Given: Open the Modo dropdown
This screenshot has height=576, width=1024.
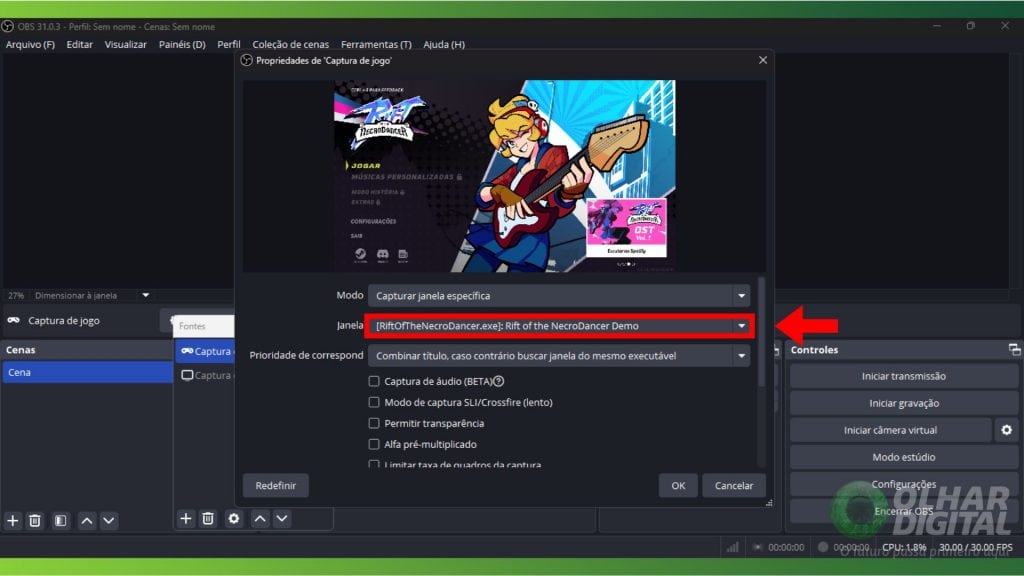Looking at the screenshot, I should [x=558, y=296].
